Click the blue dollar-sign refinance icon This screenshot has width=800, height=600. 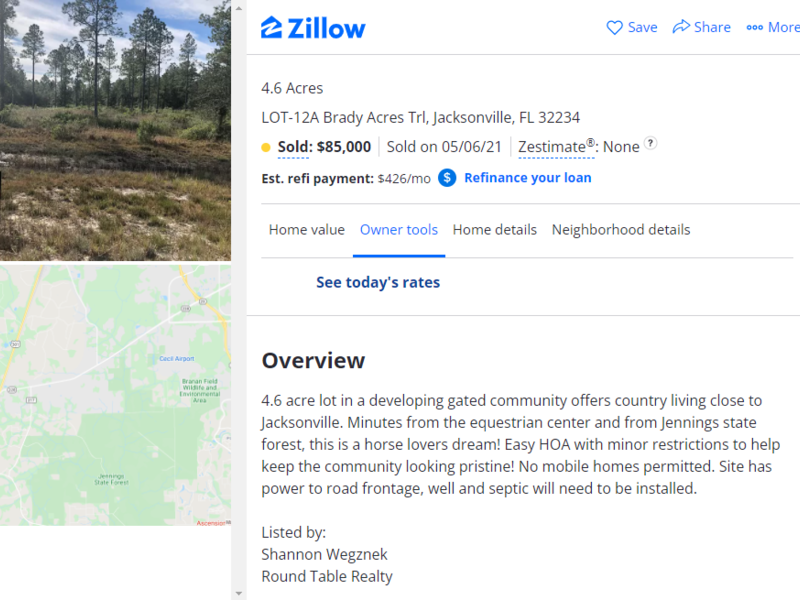pyautogui.click(x=446, y=178)
